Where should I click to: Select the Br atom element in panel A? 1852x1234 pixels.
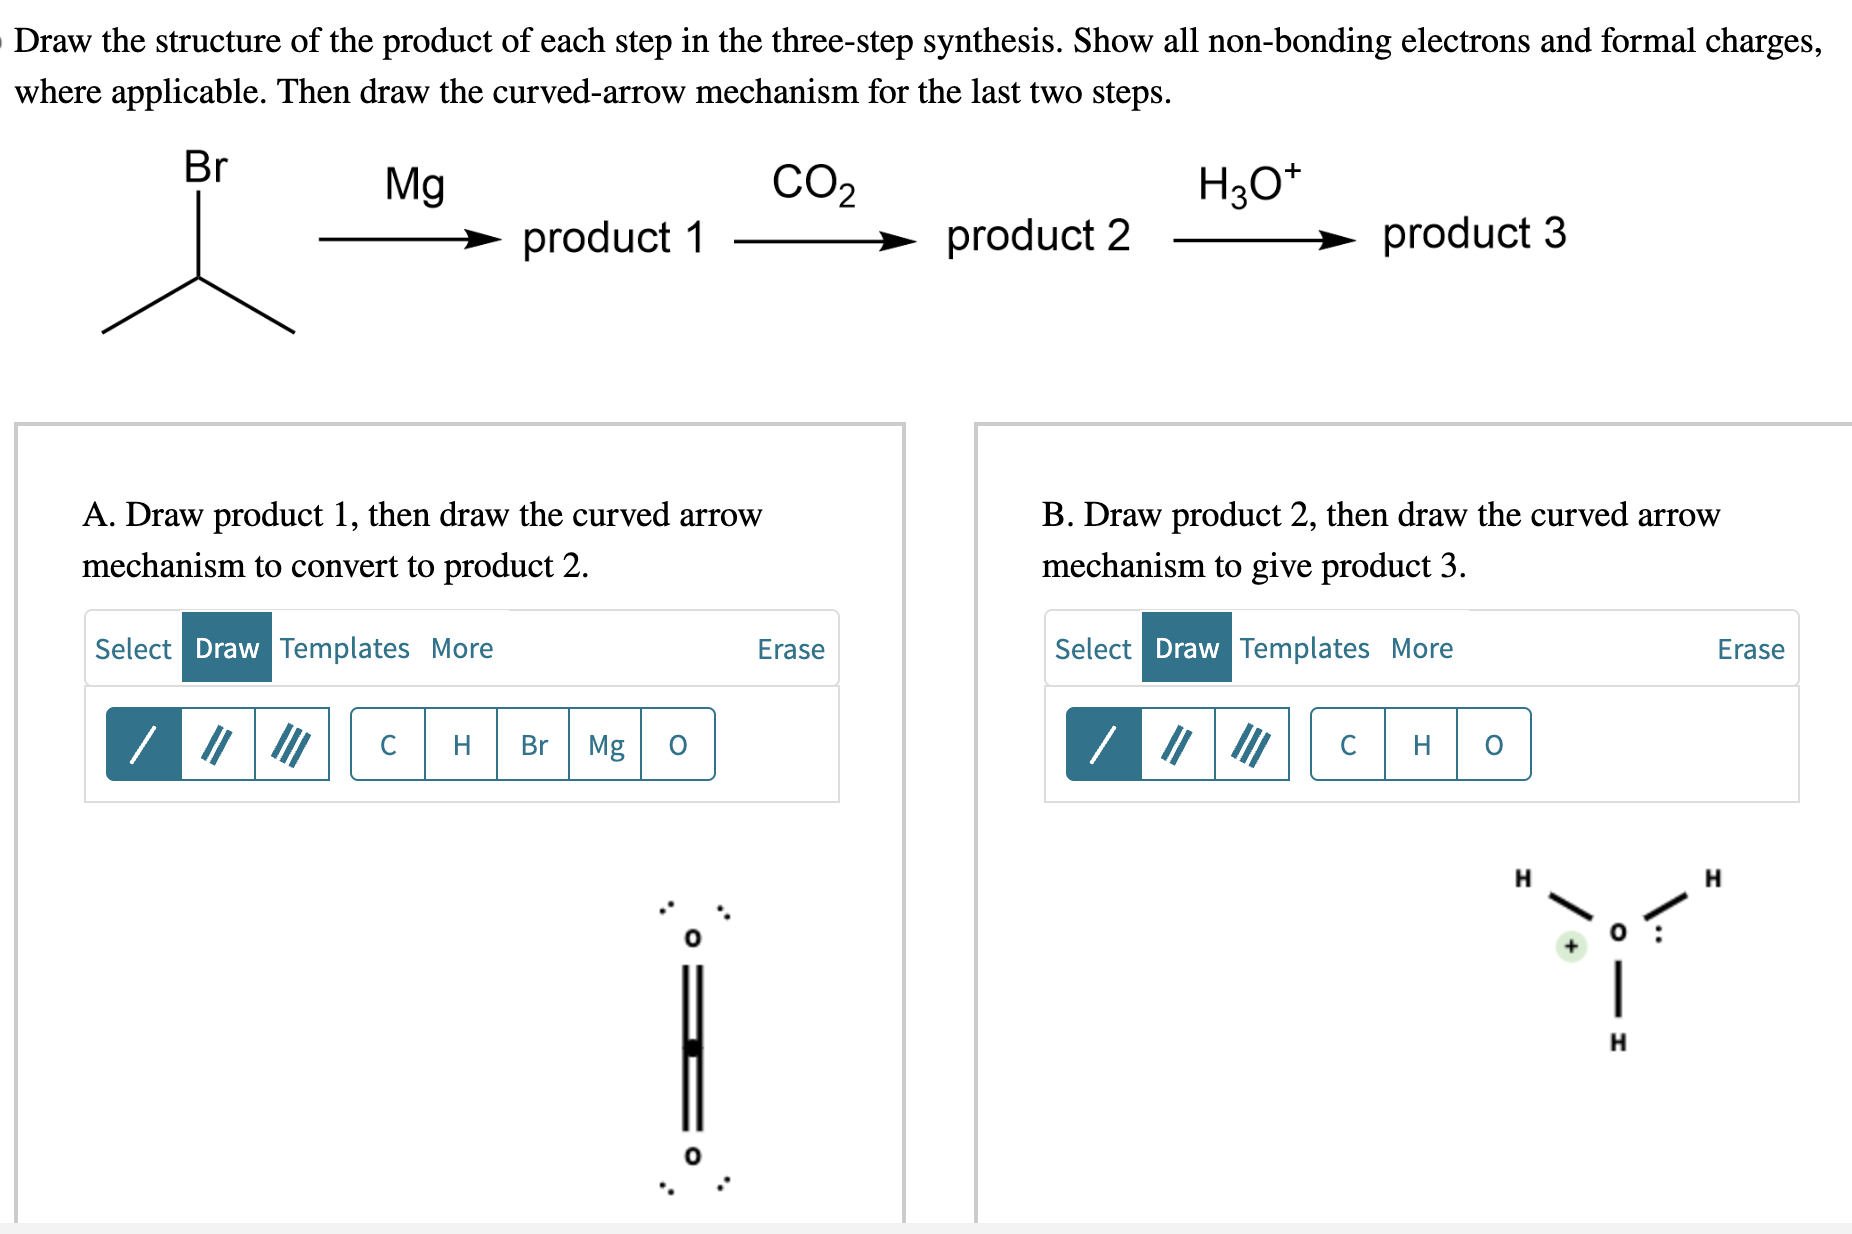[x=534, y=744]
